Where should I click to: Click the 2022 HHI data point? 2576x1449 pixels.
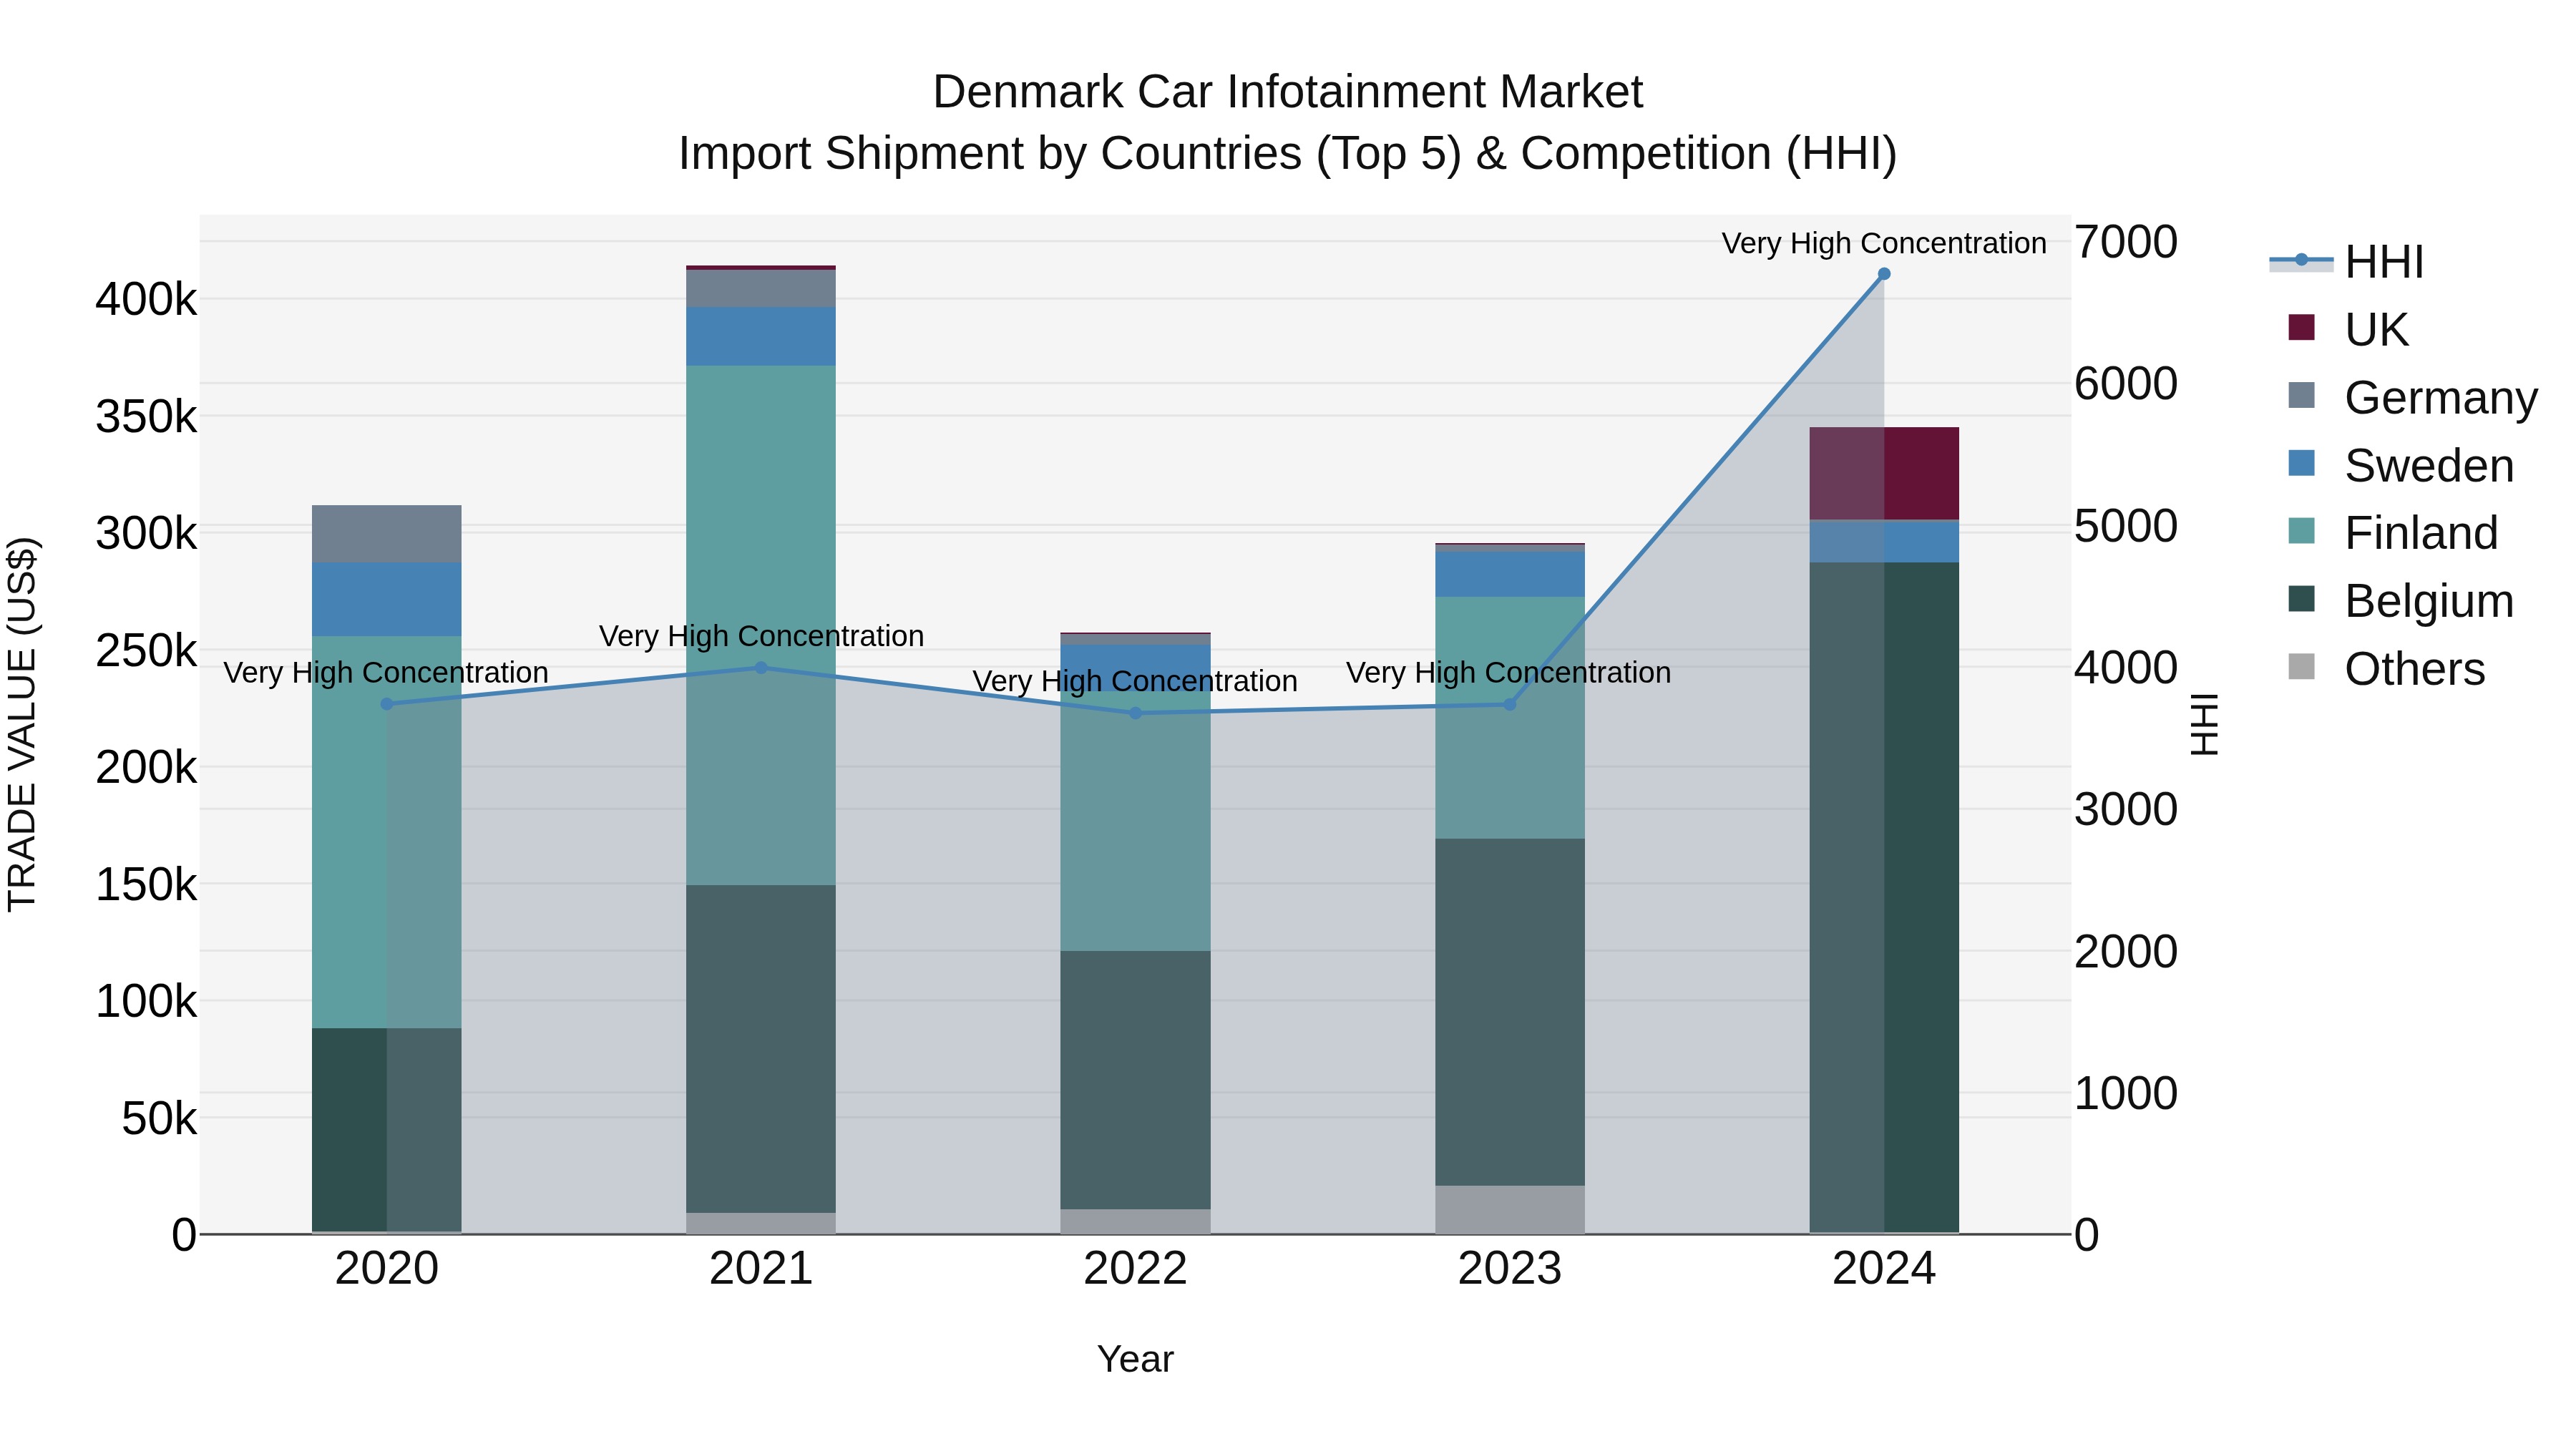pyautogui.click(x=1135, y=713)
